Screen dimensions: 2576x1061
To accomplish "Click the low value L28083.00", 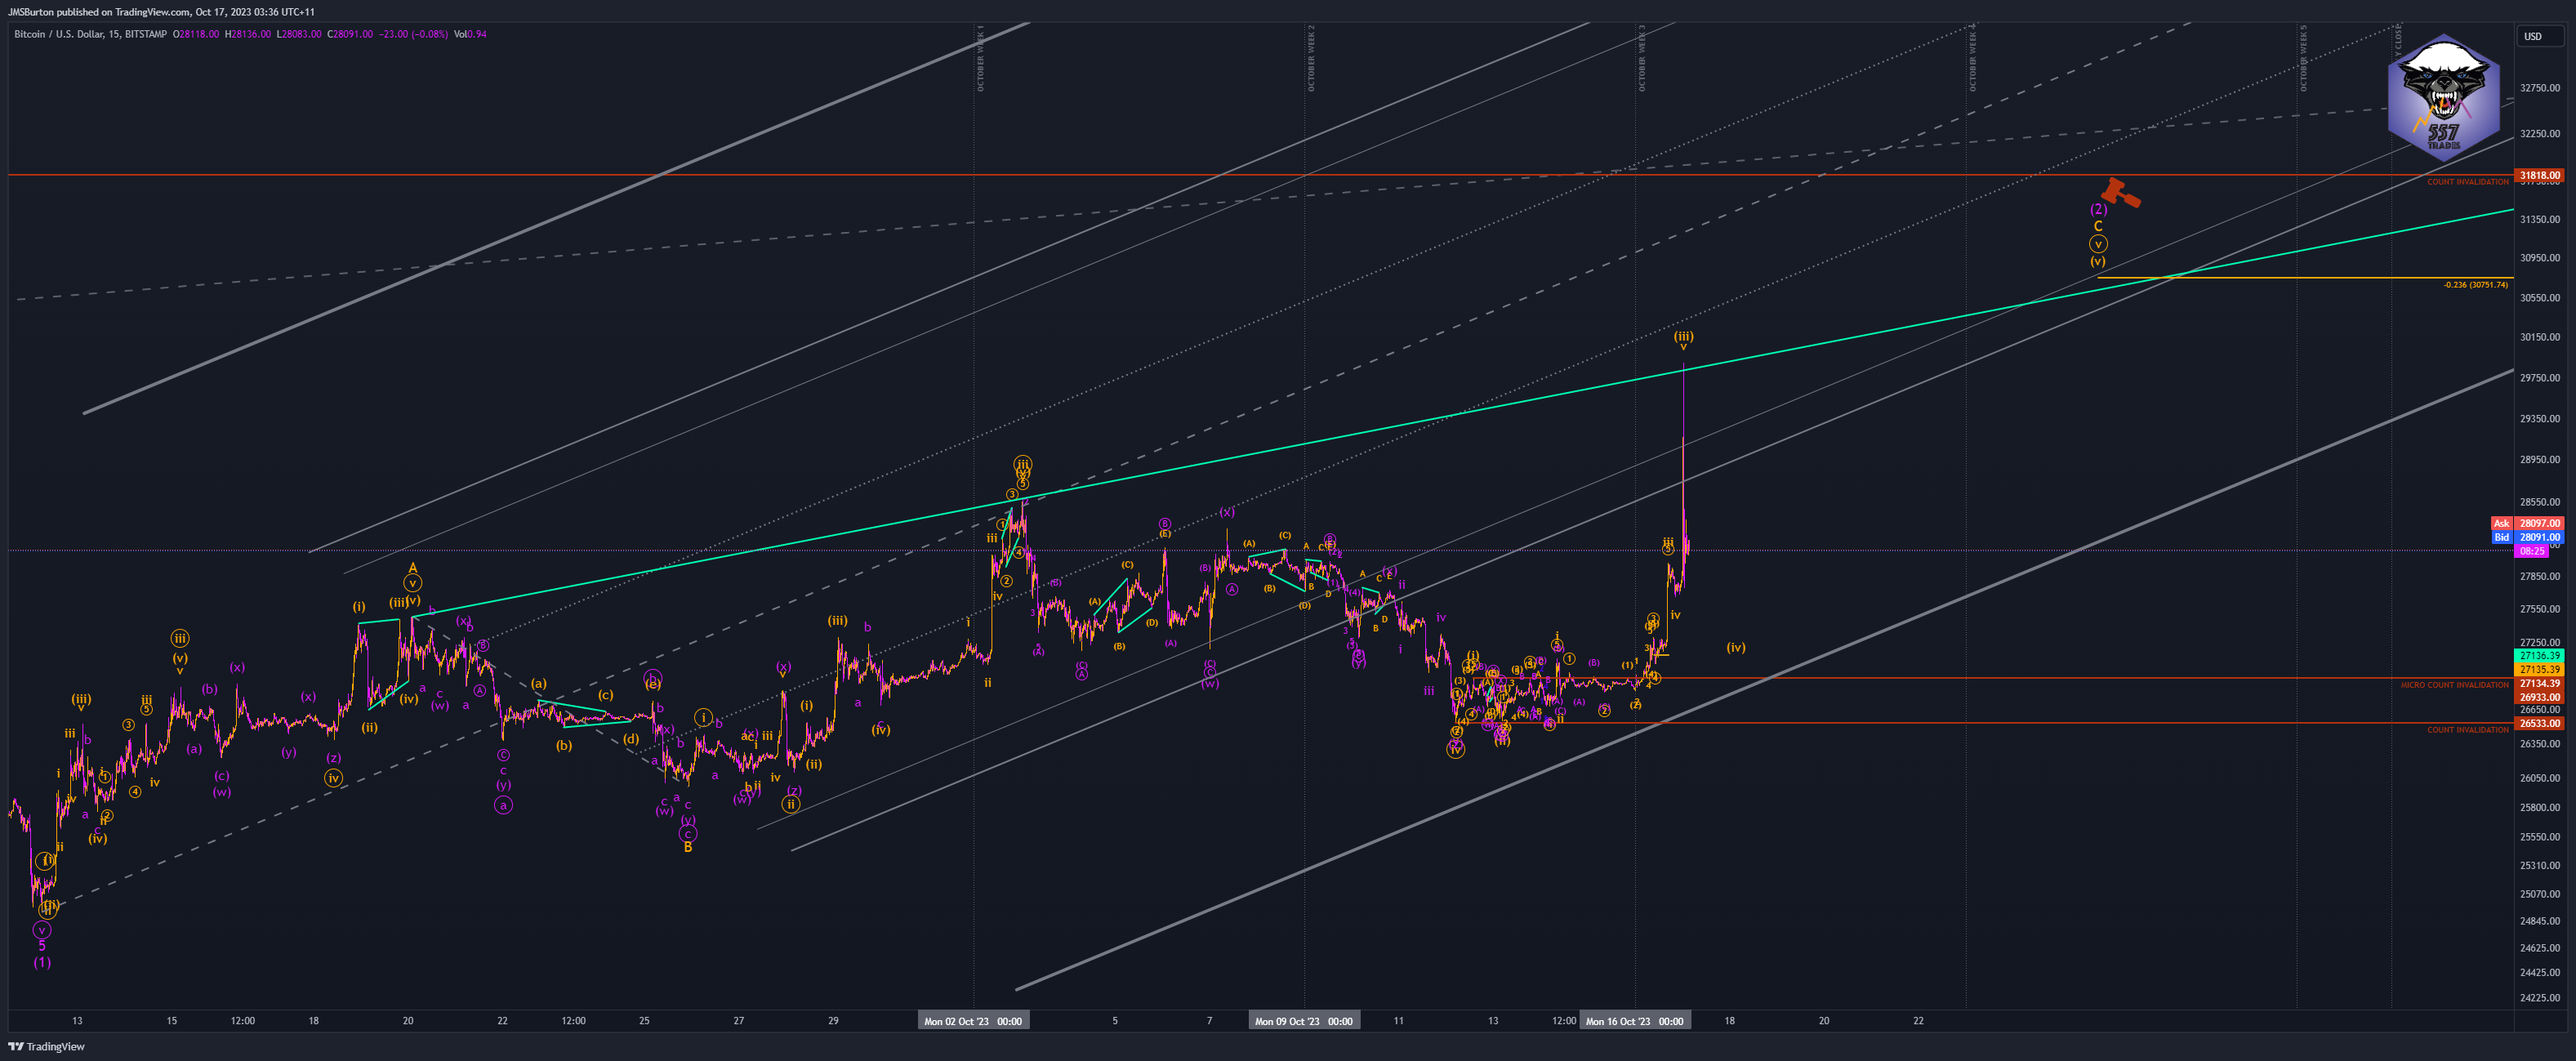I will pyautogui.click(x=299, y=34).
